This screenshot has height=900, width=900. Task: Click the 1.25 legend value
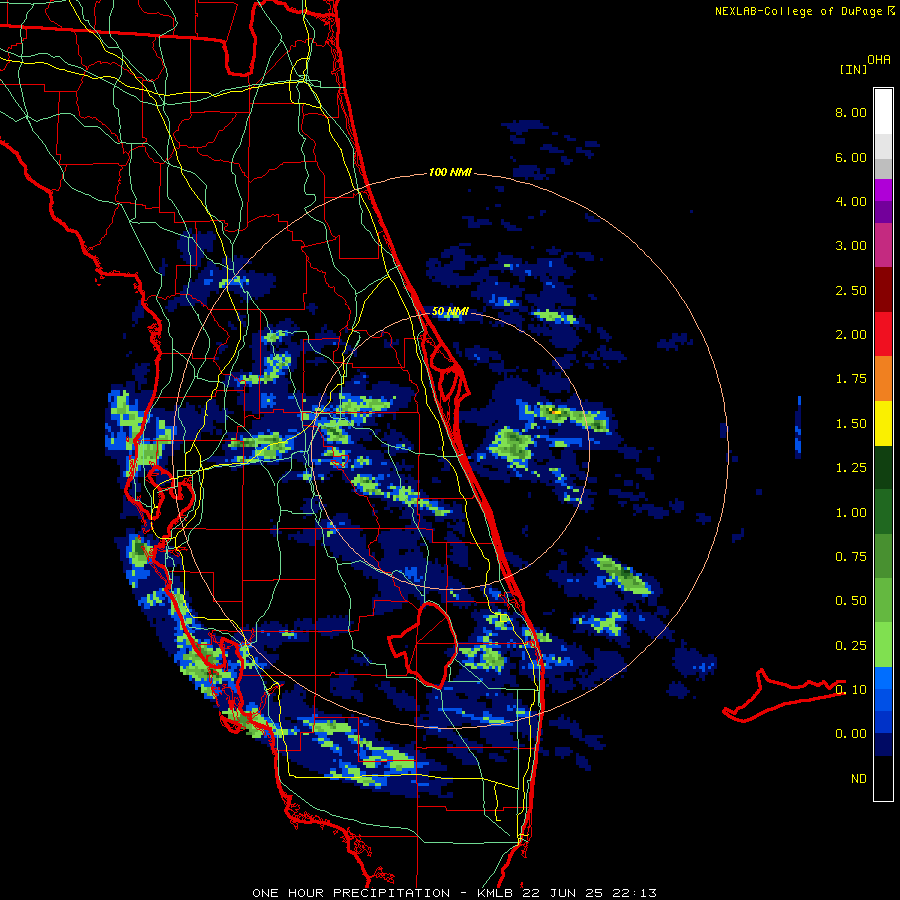(x=851, y=468)
